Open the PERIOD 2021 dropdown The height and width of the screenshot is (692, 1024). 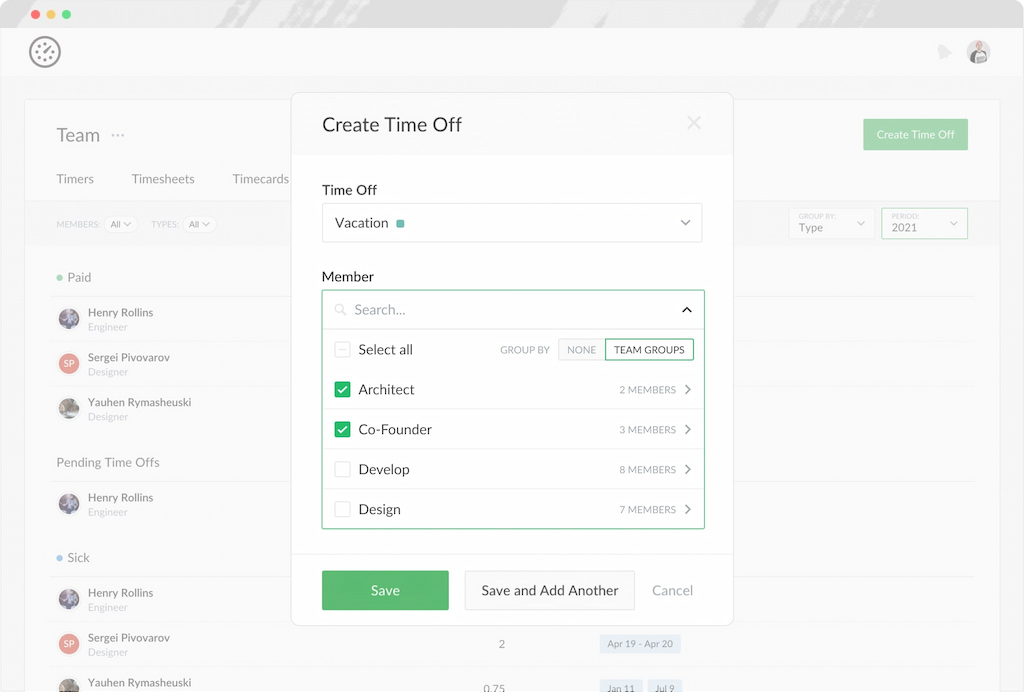coord(923,223)
